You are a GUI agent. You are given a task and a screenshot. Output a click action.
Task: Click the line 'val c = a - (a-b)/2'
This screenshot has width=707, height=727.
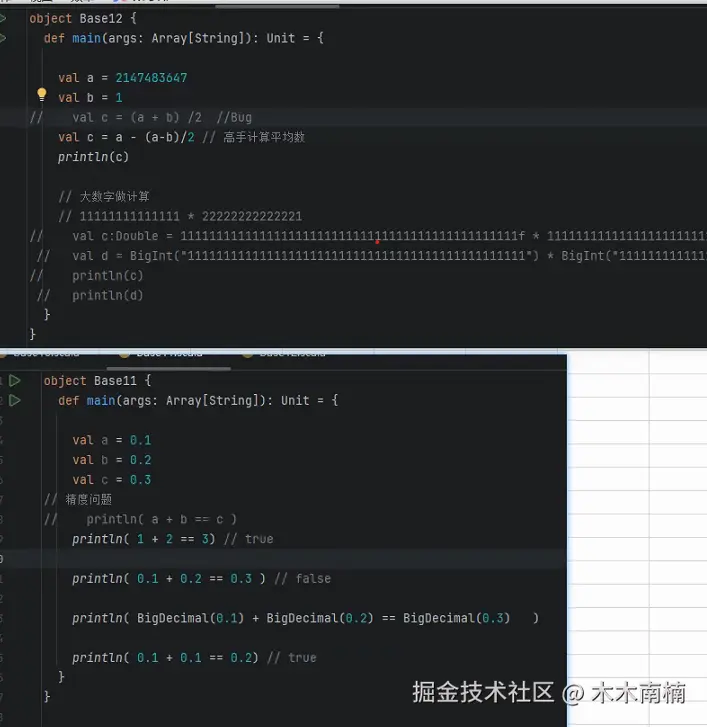click(126, 137)
